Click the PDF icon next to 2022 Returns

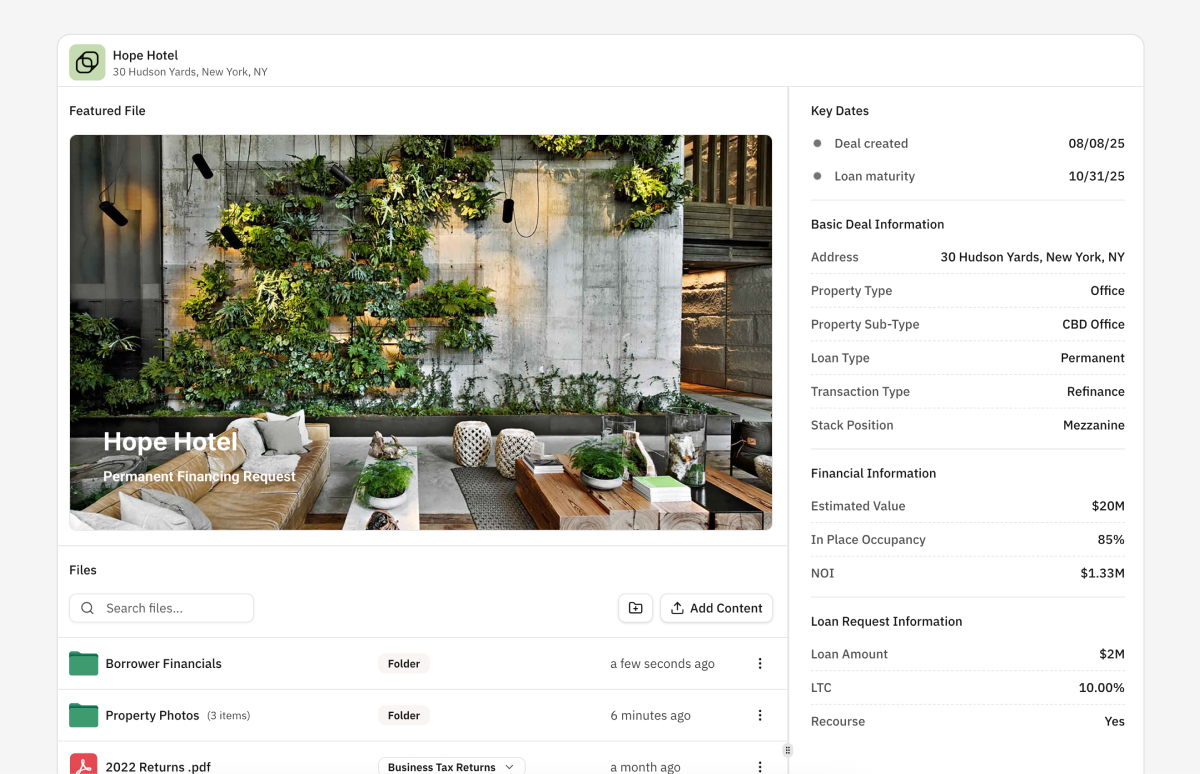84,764
